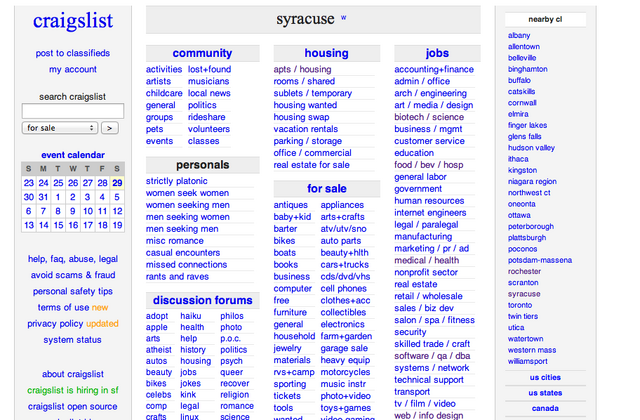Browse cars+trucks for sale
This screenshot has width=640, height=420.
click(x=344, y=264)
